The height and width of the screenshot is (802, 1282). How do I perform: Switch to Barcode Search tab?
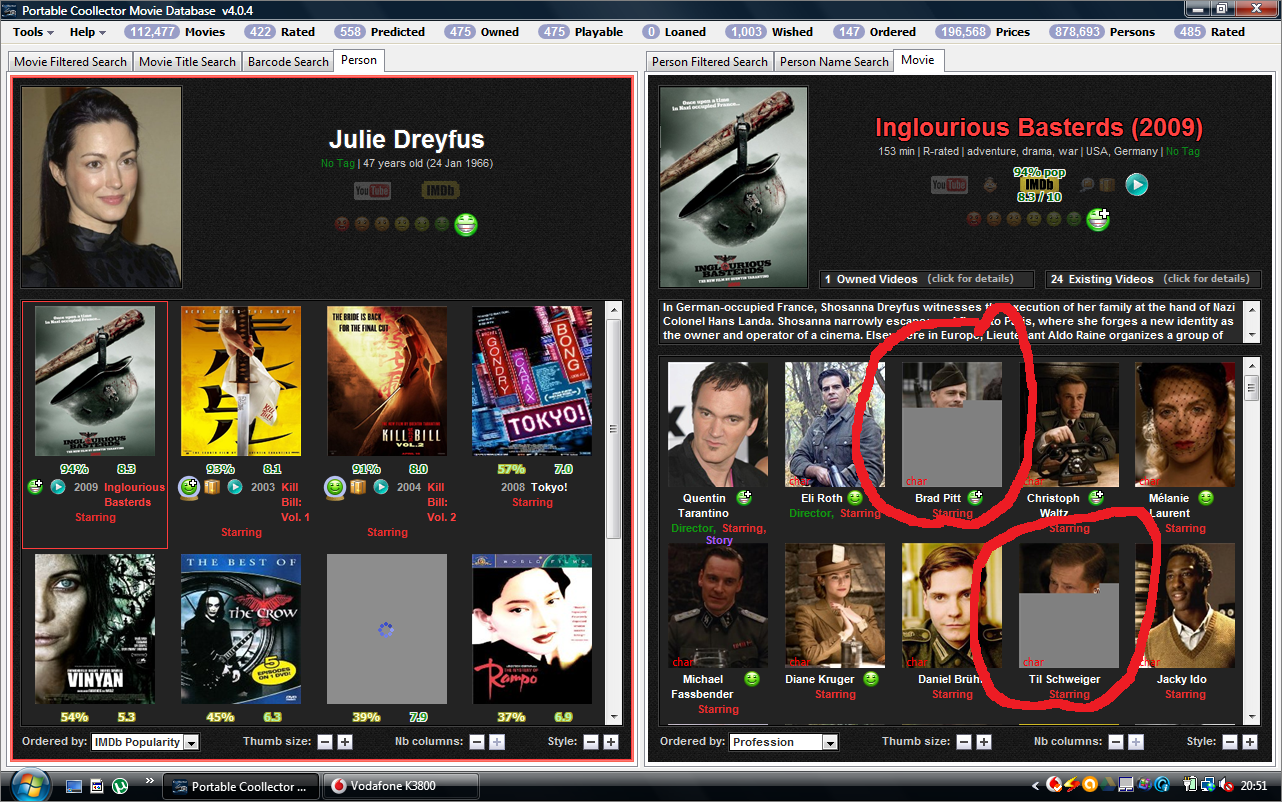click(288, 61)
